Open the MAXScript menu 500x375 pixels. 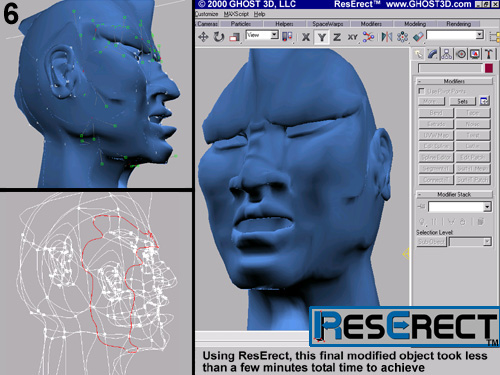click(x=236, y=14)
